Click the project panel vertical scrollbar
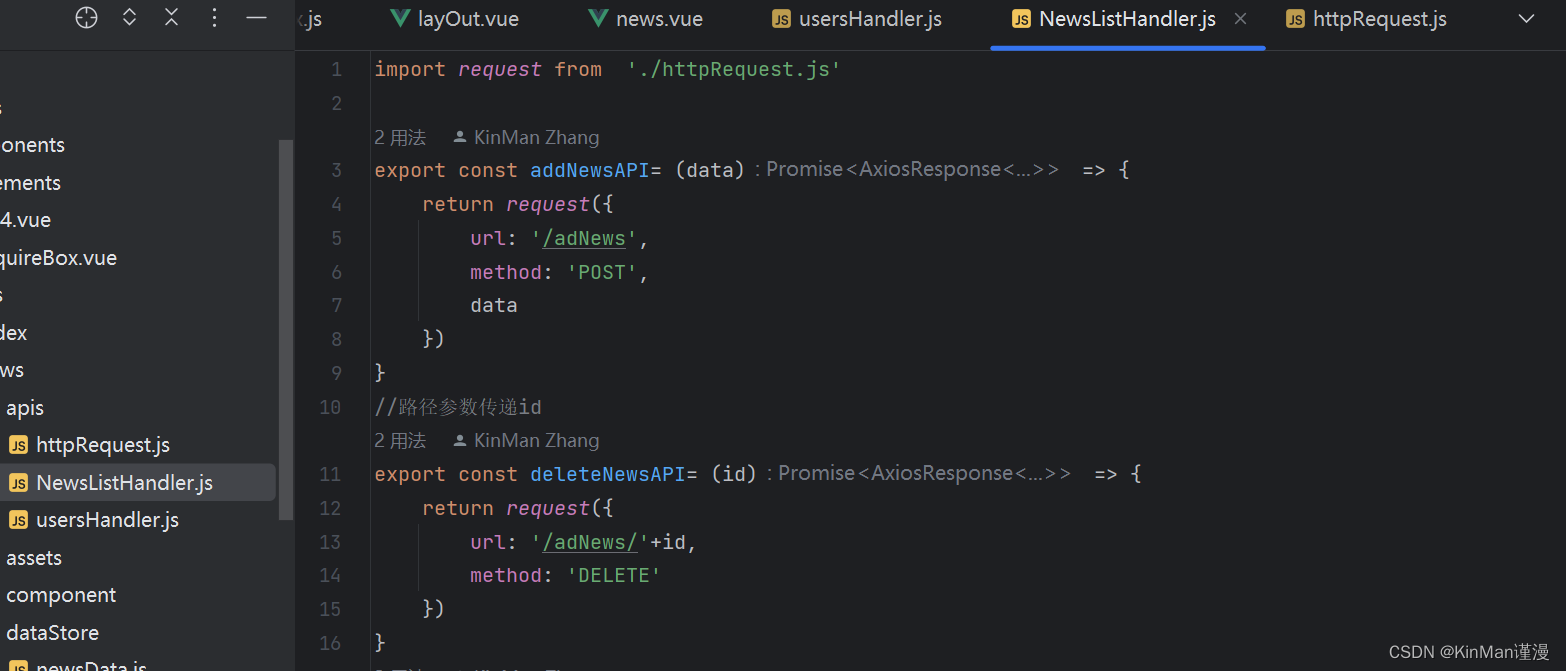The width and height of the screenshot is (1566, 671). coord(286,330)
